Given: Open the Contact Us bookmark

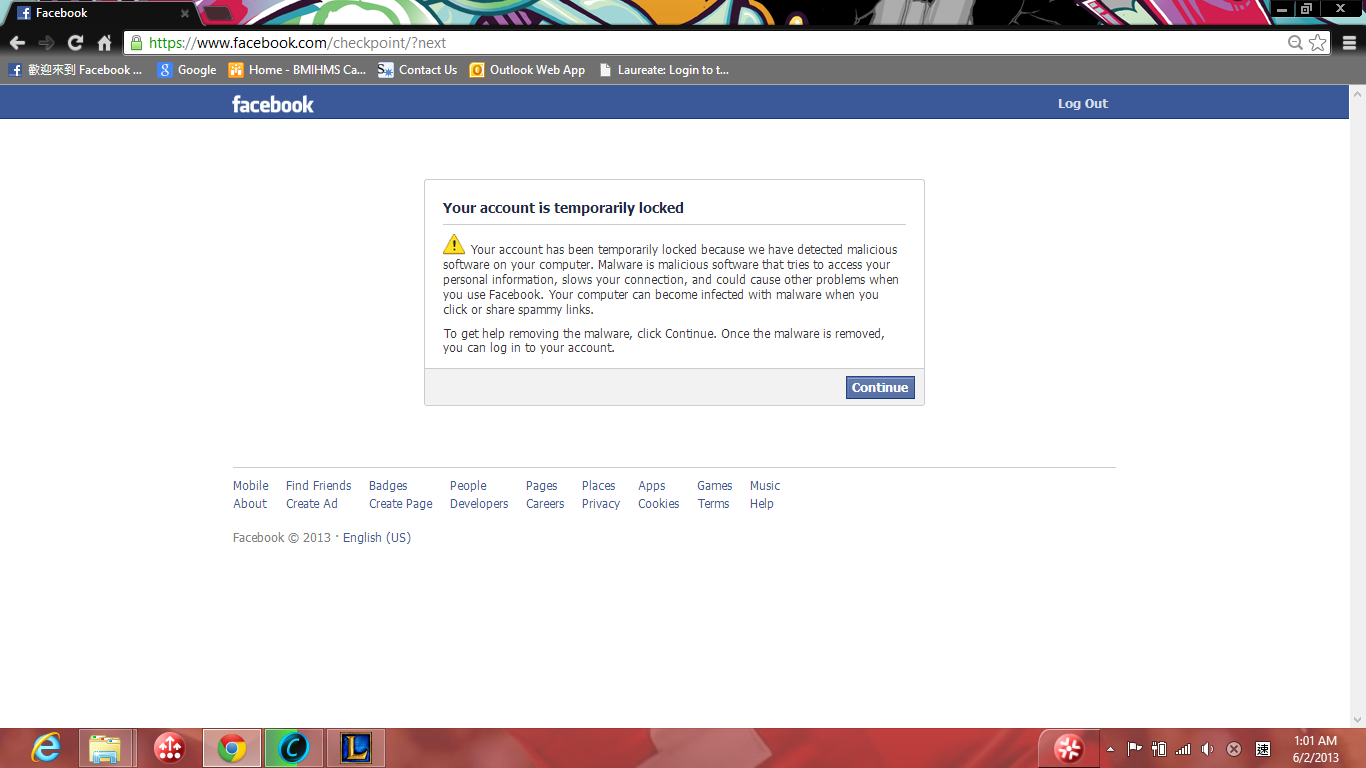Looking at the screenshot, I should click(418, 70).
